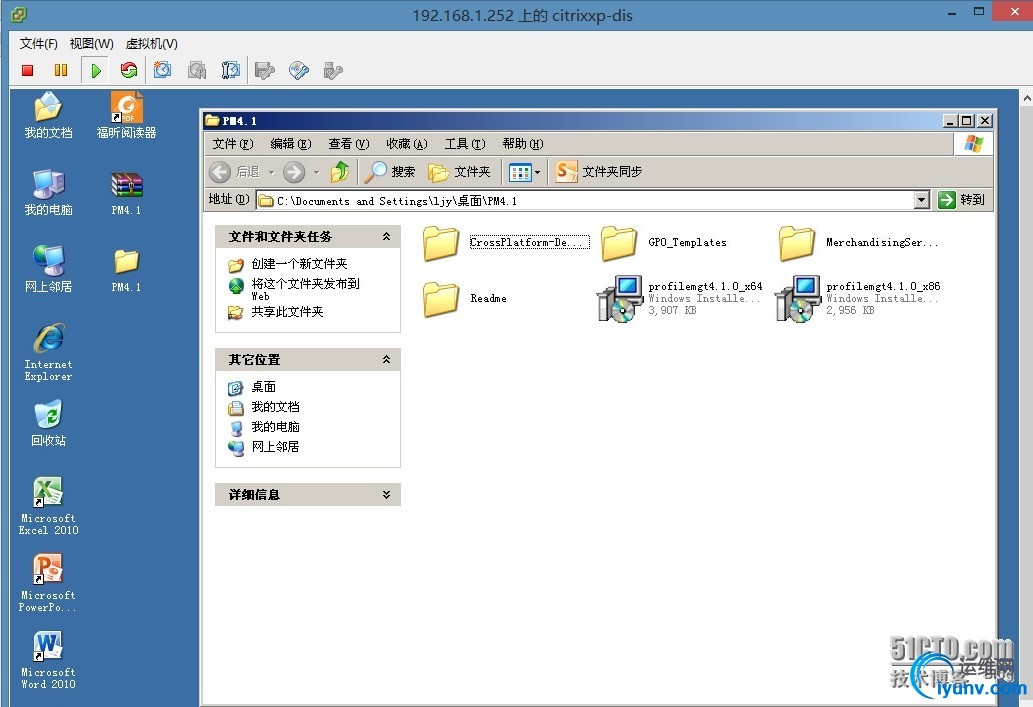
Task: Select 我的文档 desktop icon
Action: pos(48,116)
